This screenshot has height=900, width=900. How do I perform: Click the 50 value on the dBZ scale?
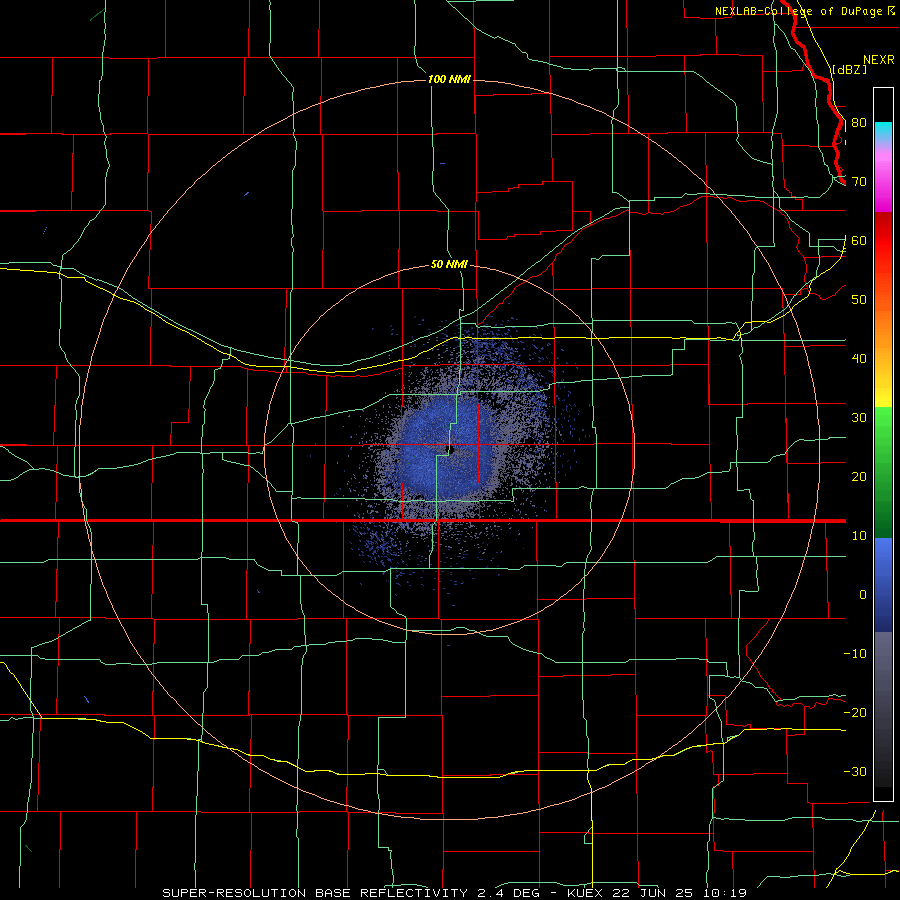pos(859,300)
